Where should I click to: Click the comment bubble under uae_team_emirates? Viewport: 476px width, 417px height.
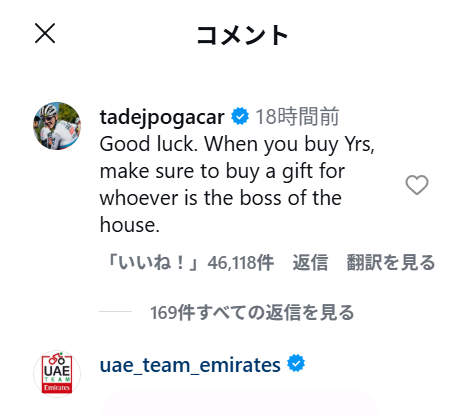pos(240,403)
